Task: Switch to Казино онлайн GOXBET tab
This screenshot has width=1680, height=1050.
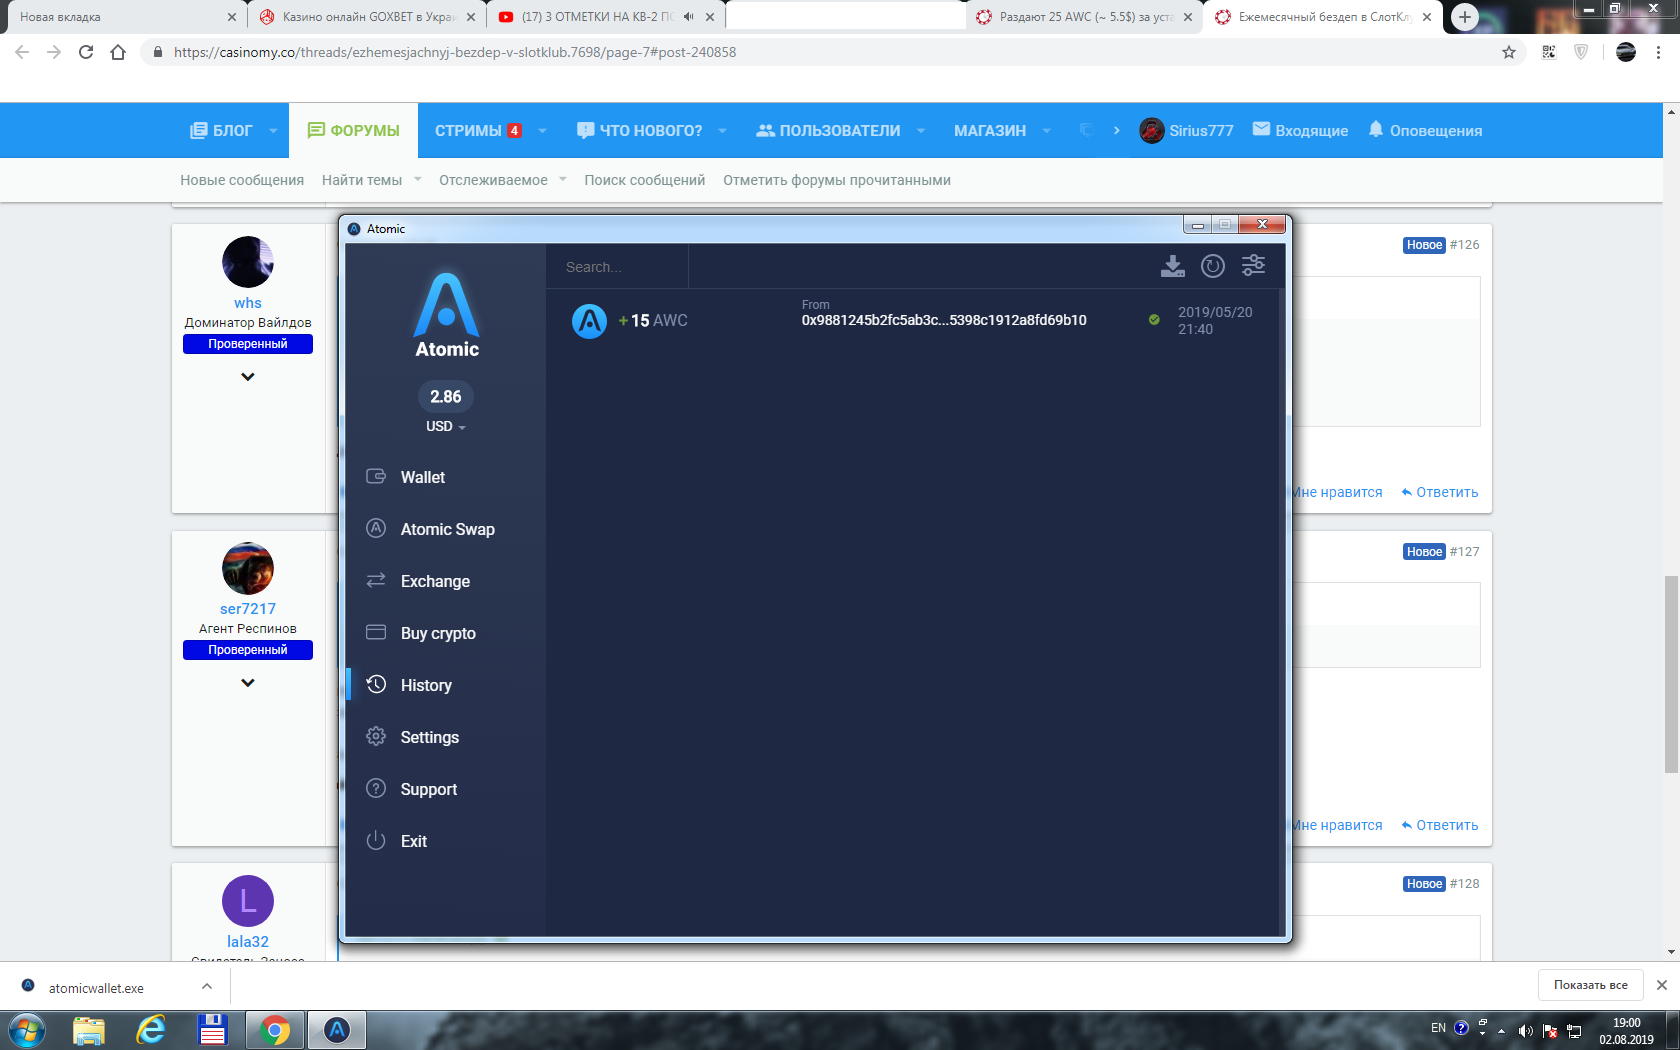Action: click(366, 17)
